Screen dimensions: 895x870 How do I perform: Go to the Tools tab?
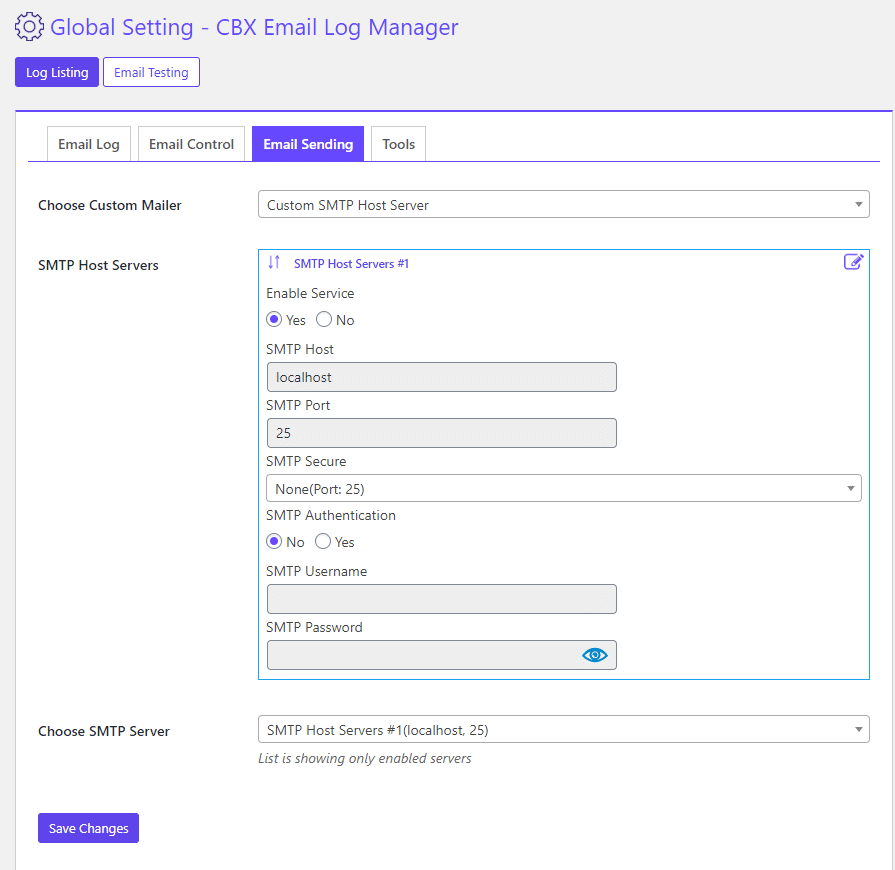pyautogui.click(x=398, y=144)
